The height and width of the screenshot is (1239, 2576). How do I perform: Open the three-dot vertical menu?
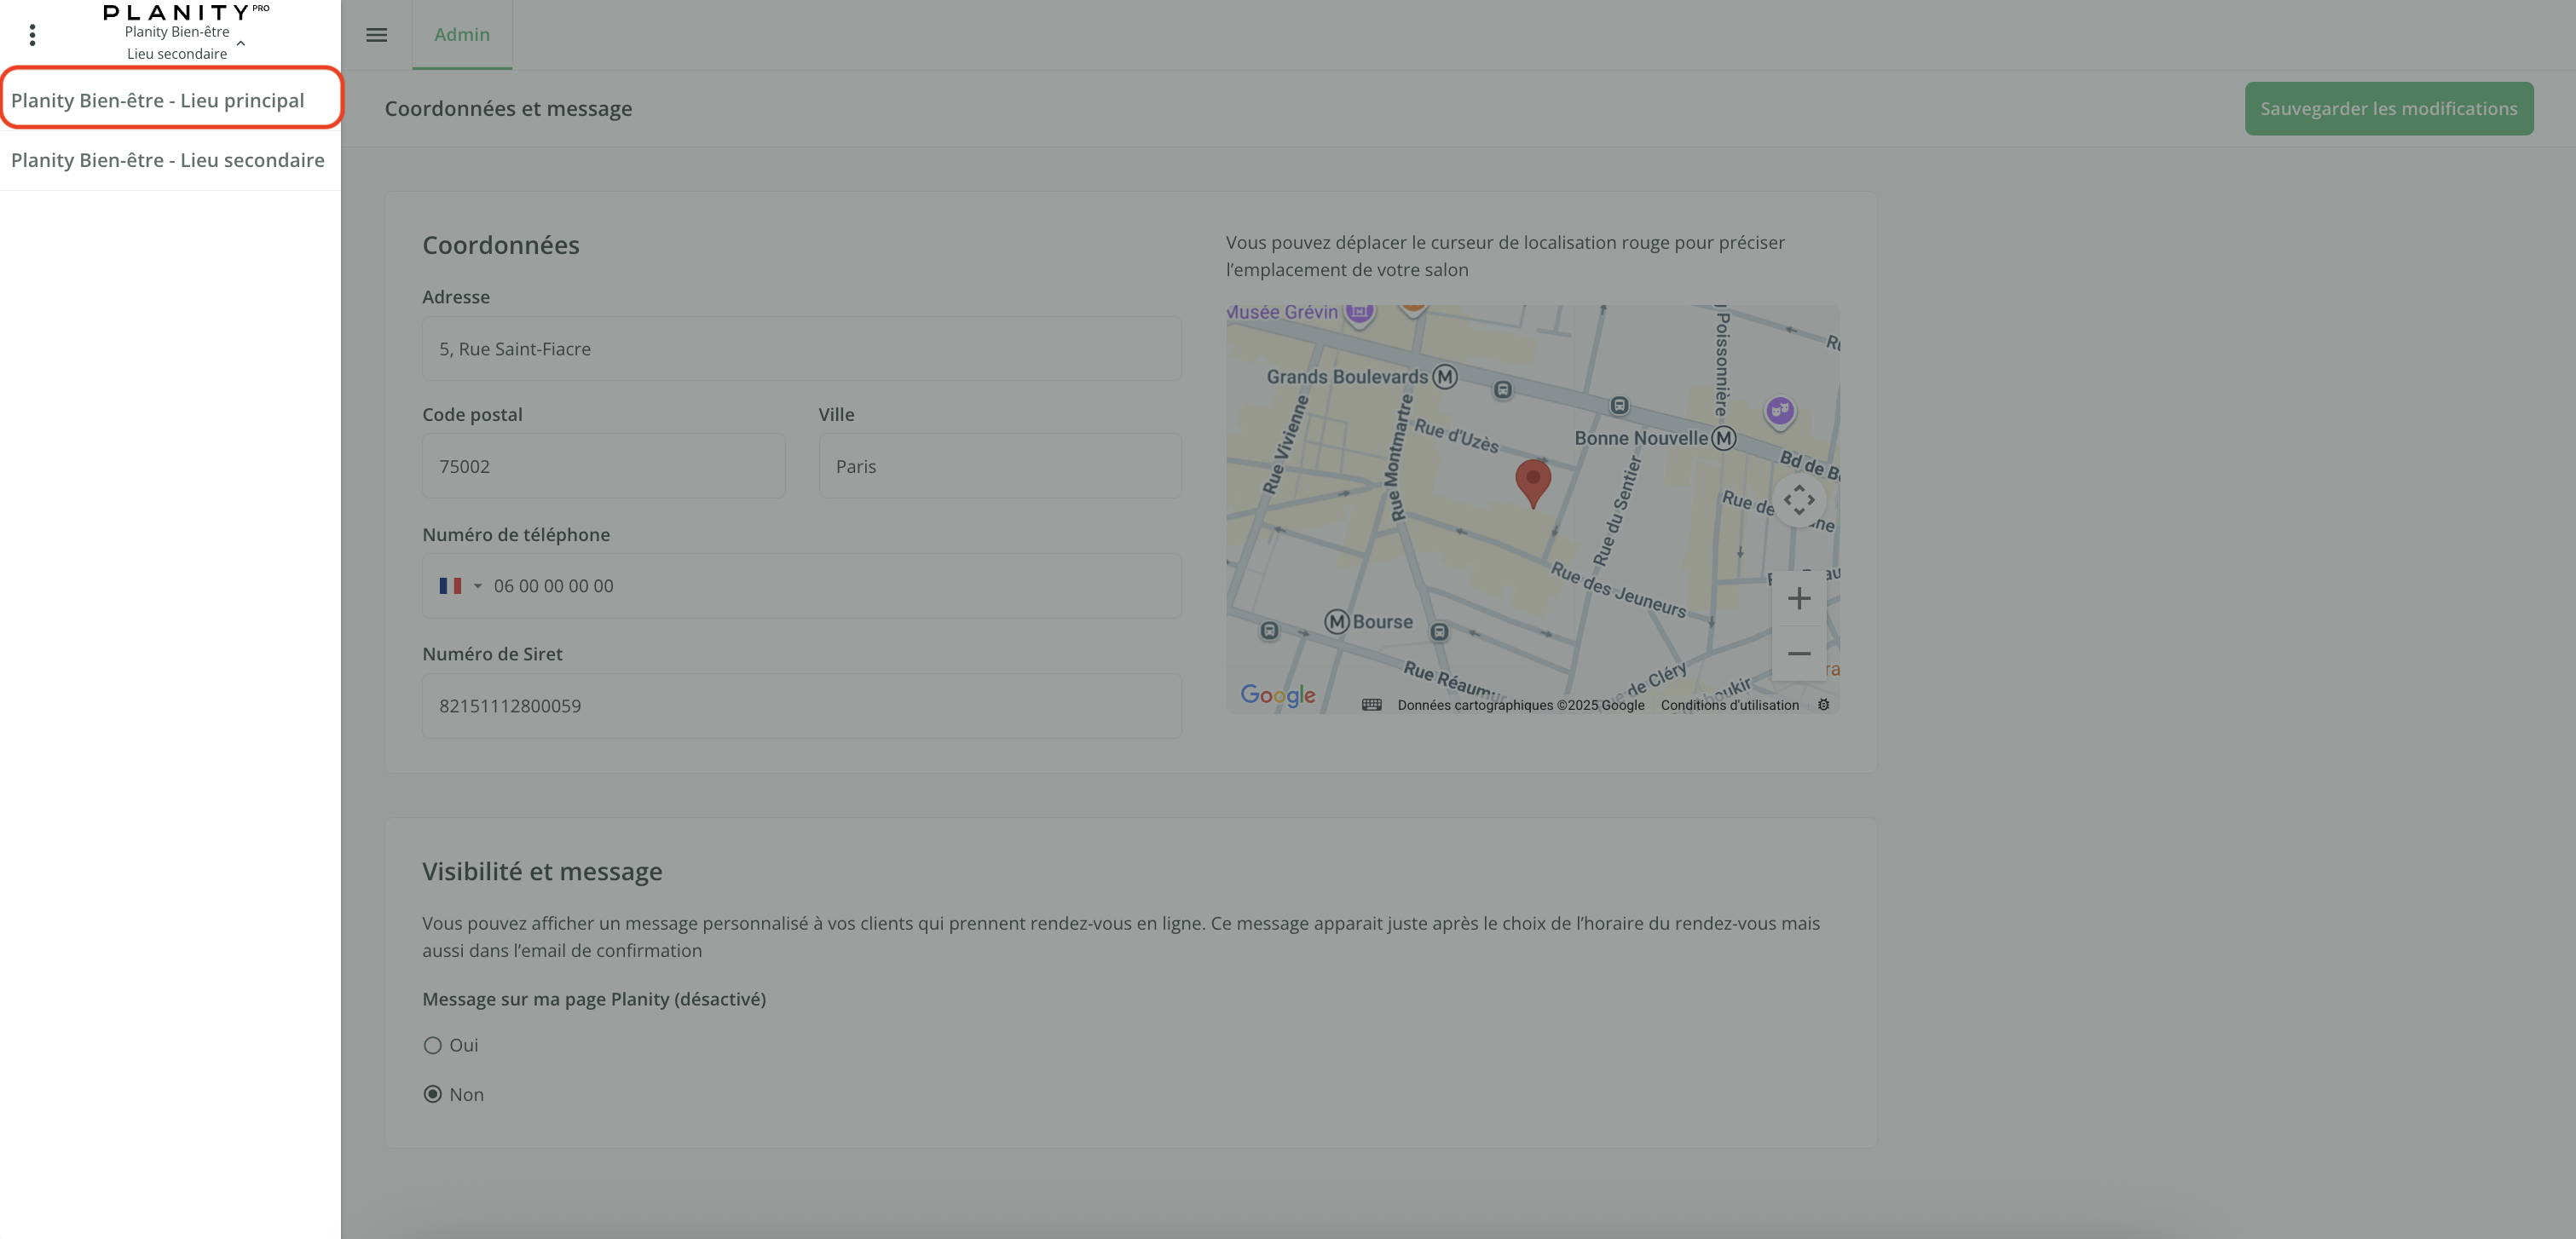(33, 35)
